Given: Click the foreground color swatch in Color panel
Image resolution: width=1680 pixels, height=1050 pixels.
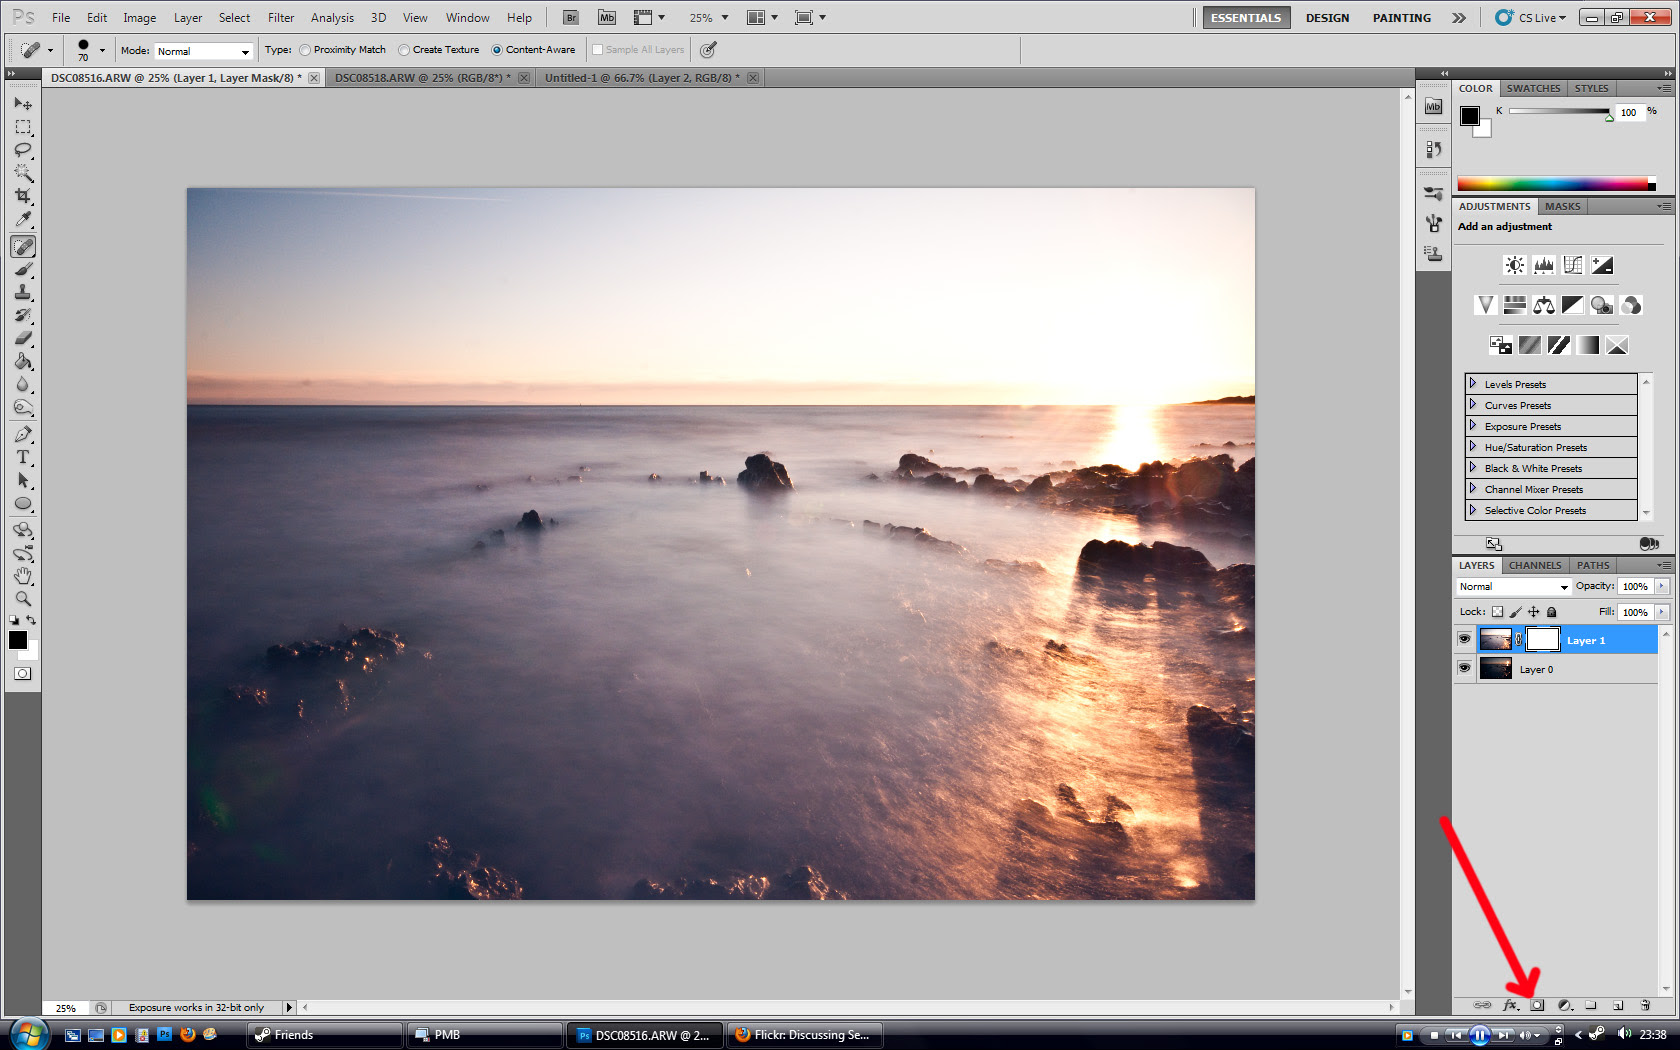Looking at the screenshot, I should [x=1470, y=115].
